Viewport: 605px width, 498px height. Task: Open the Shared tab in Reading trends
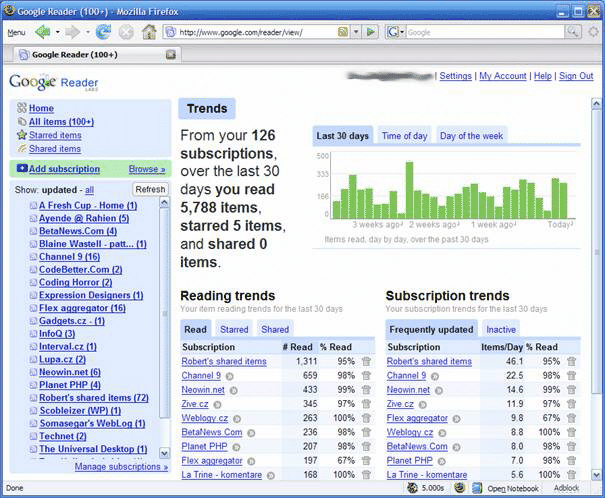coord(275,329)
